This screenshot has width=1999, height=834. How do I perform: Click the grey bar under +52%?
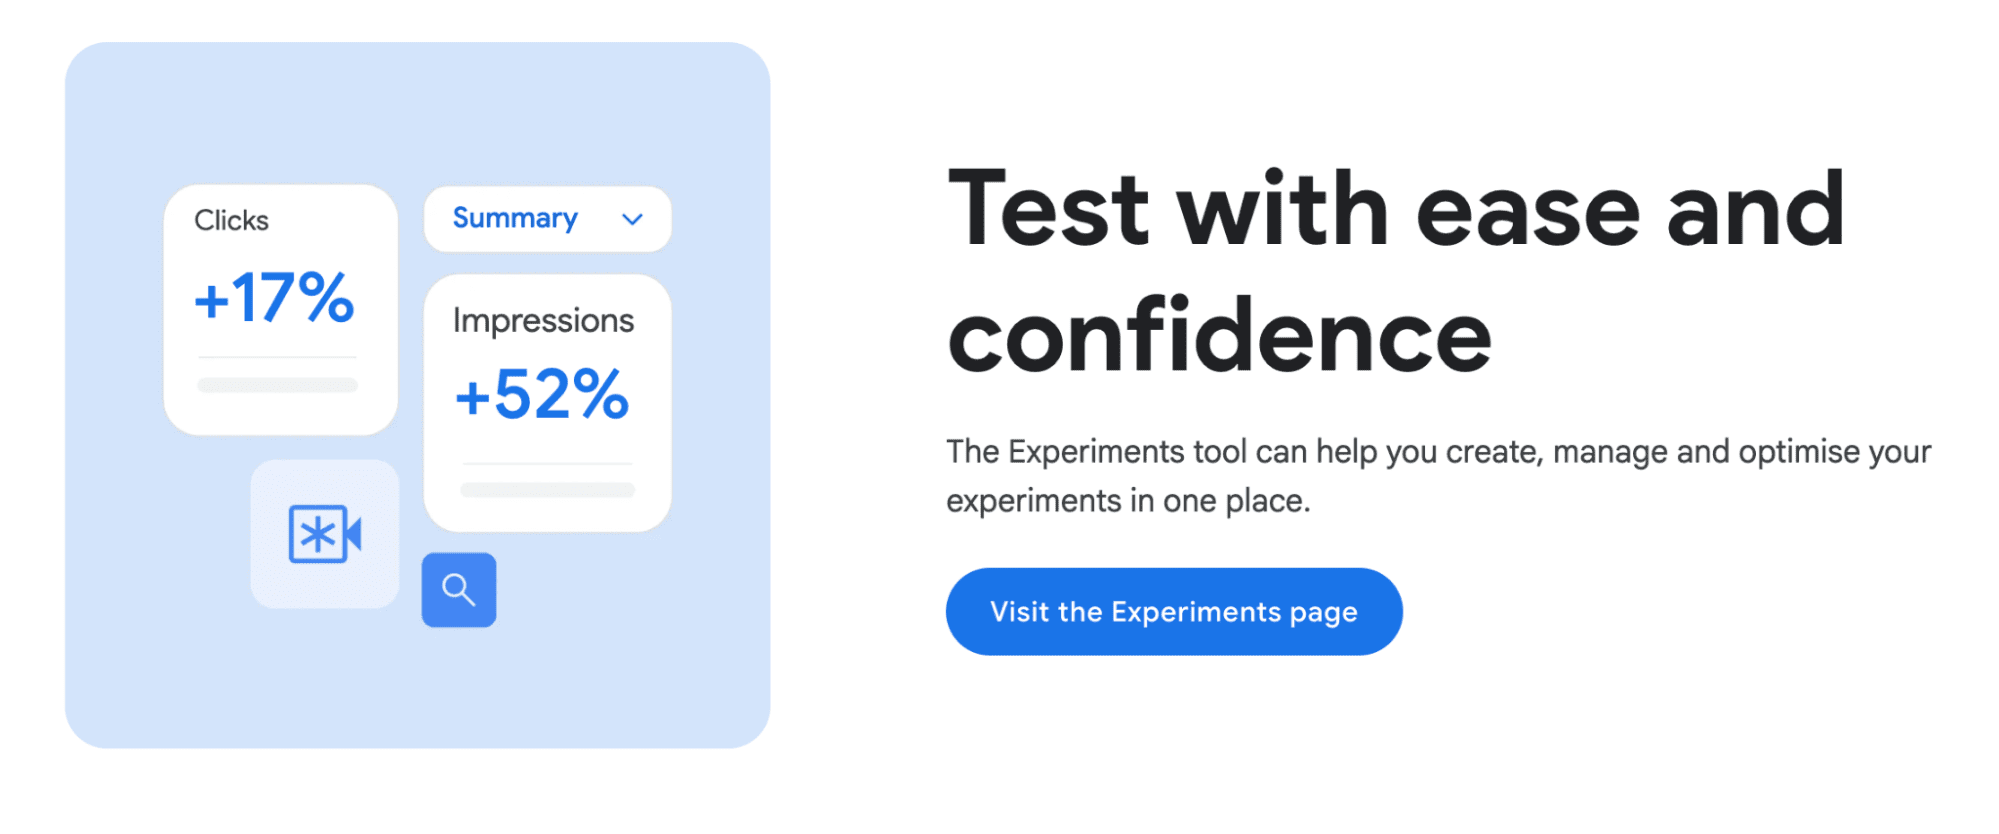pyautogui.click(x=547, y=490)
